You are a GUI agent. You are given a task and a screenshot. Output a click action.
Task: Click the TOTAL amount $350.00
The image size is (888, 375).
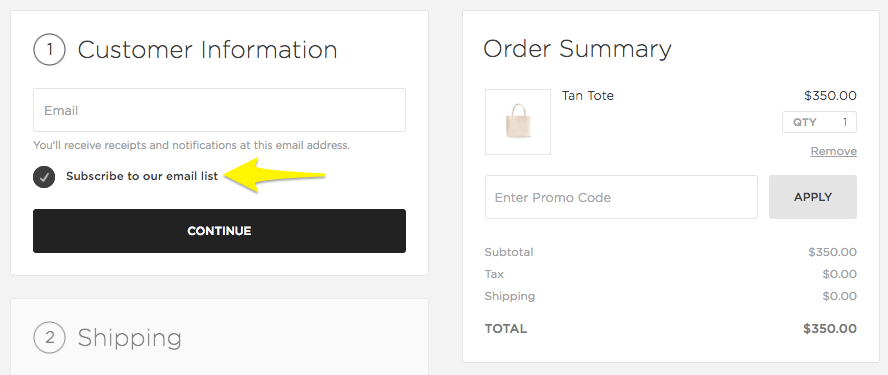pos(830,329)
